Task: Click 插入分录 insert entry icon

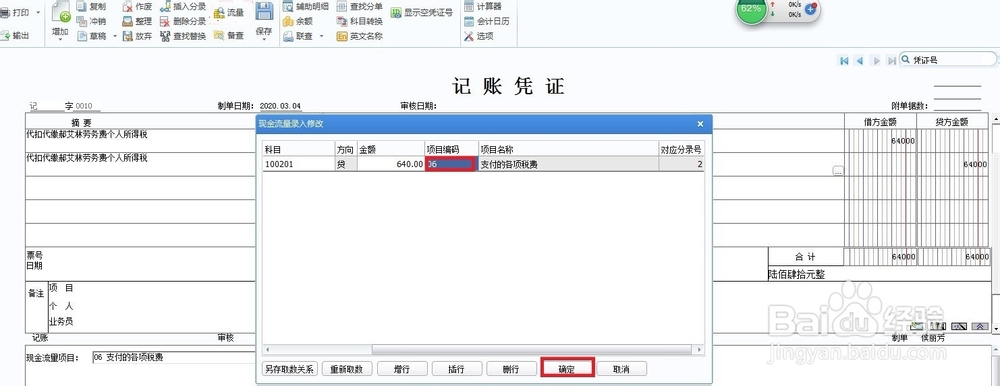Action: tap(165, 6)
